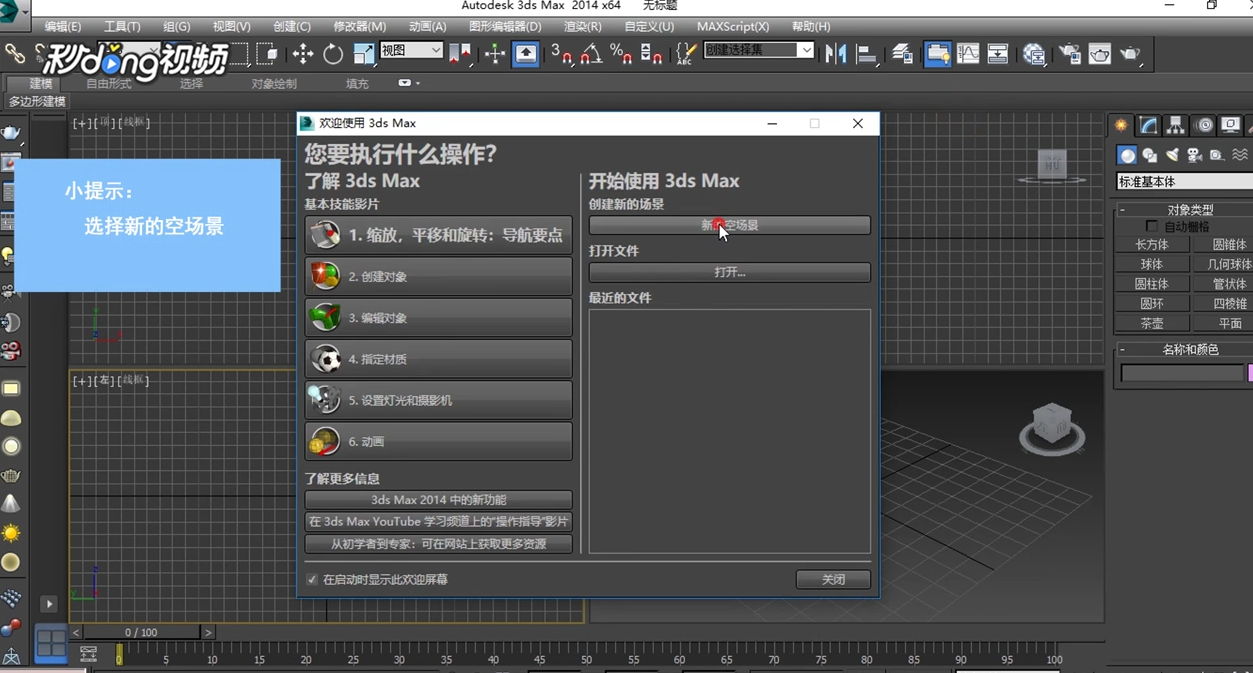This screenshot has height=673, width=1253.
Task: Select the Shapes category icon
Action: [1150, 155]
